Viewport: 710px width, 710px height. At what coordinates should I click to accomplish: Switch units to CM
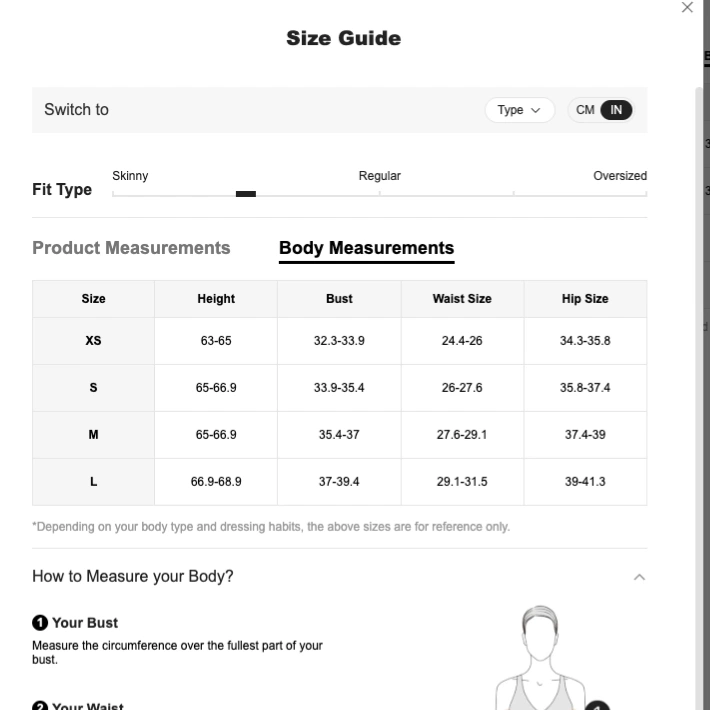click(x=585, y=110)
